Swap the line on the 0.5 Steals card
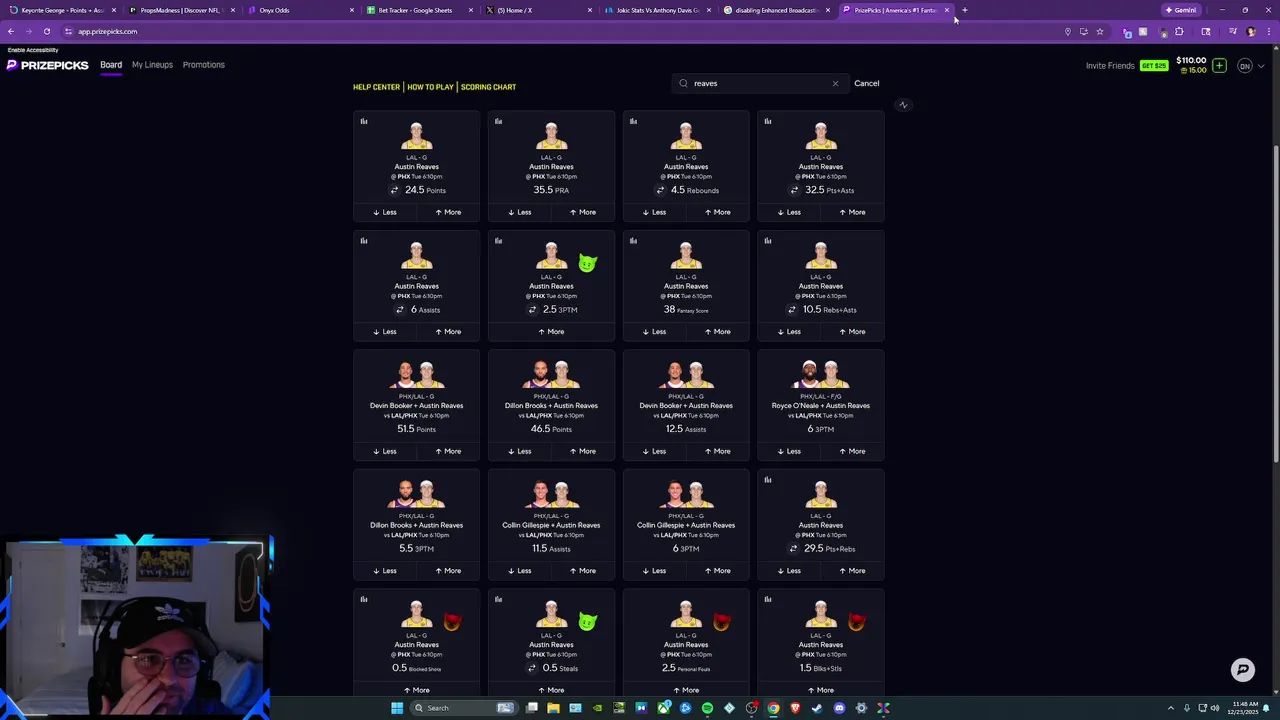 532,668
